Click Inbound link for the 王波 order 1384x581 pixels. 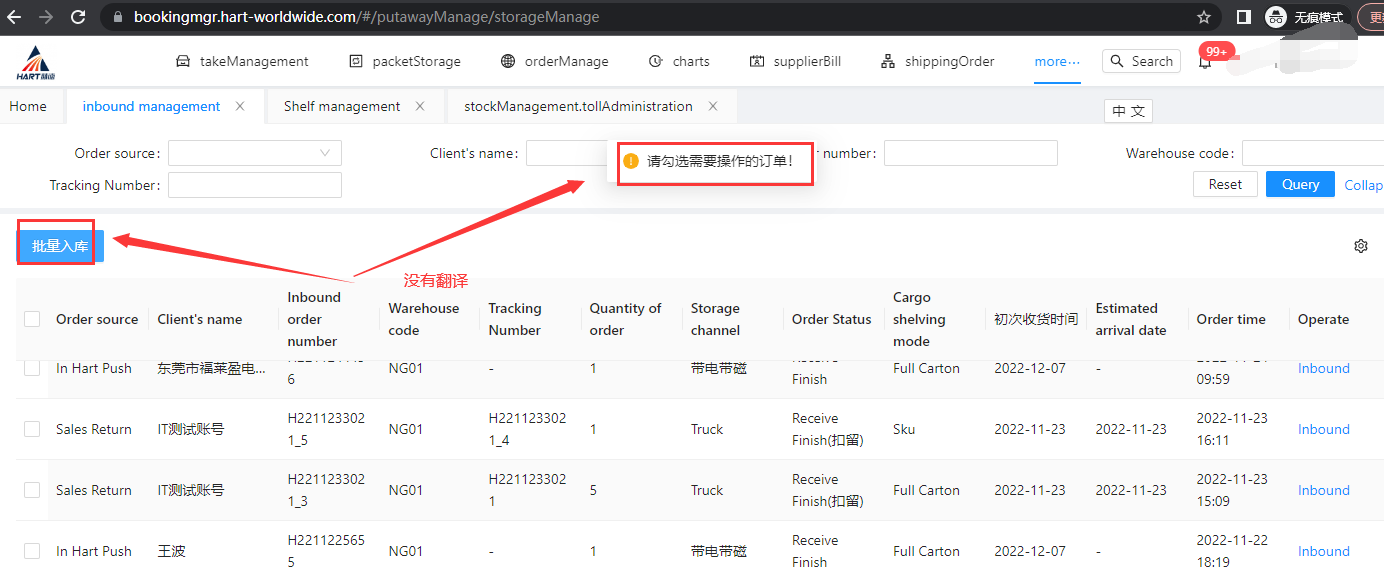click(x=1323, y=551)
